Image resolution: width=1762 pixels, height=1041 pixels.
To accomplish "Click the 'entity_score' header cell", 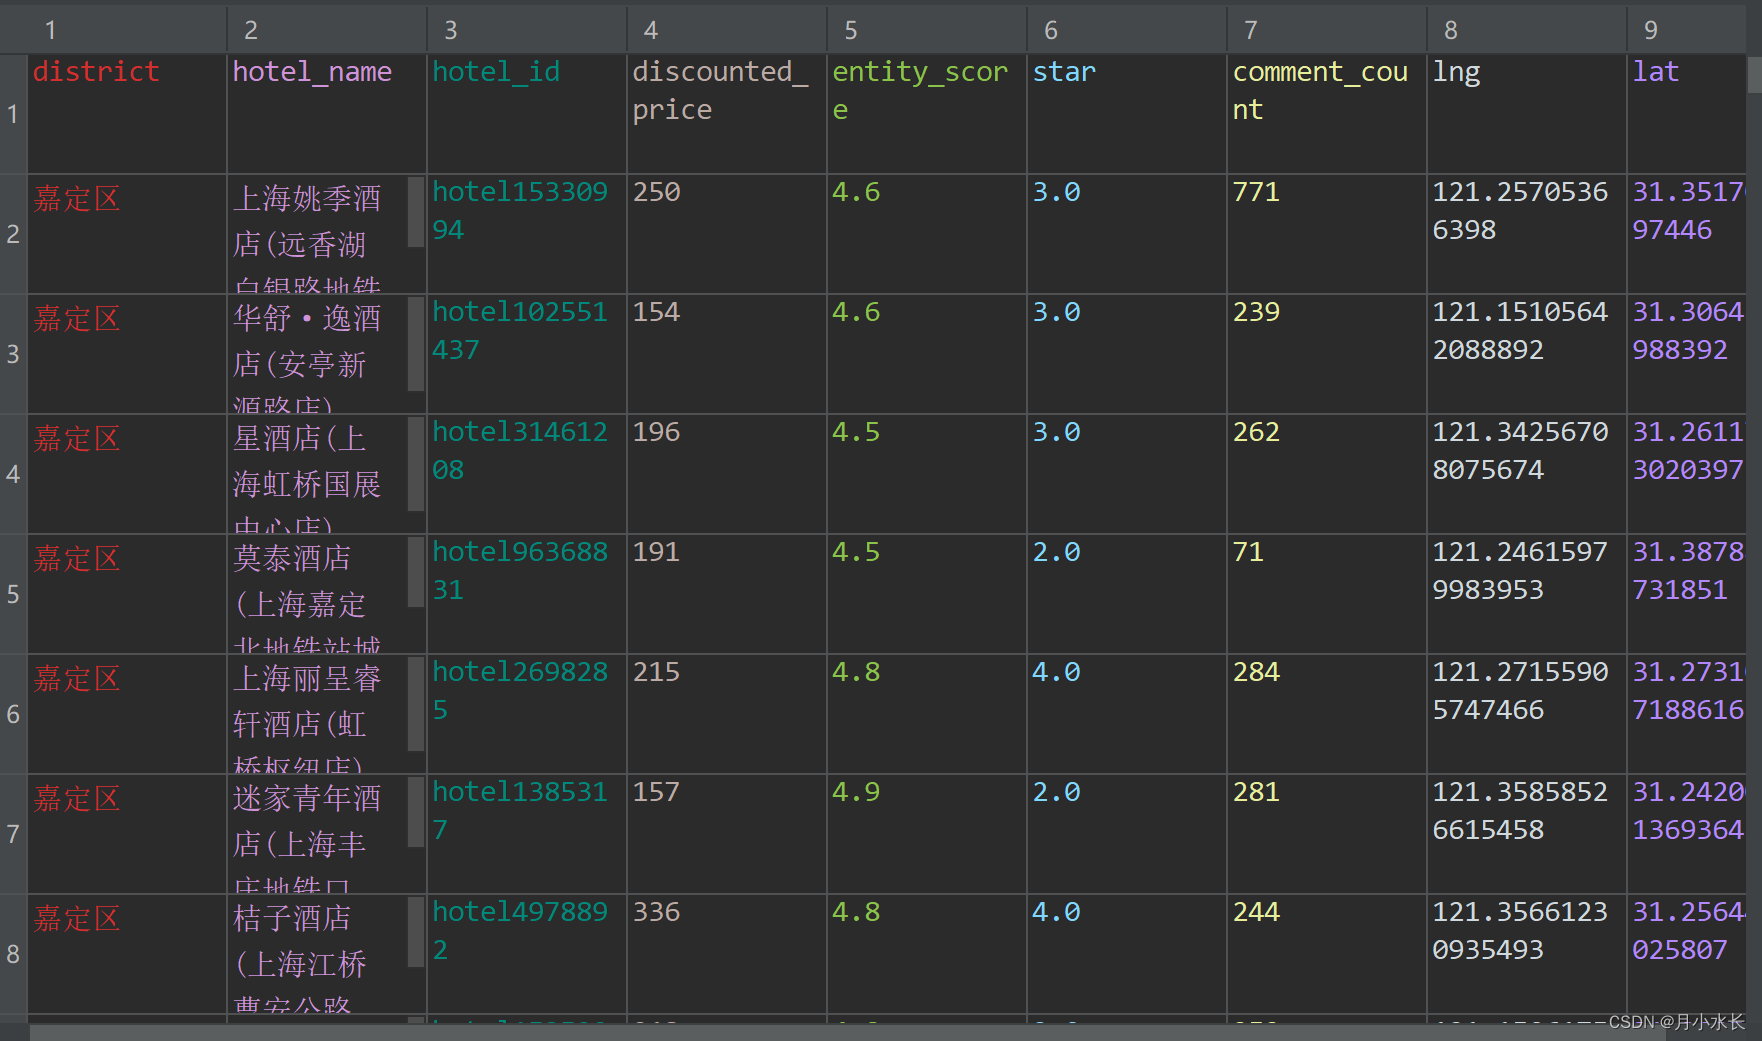I will click(927, 114).
